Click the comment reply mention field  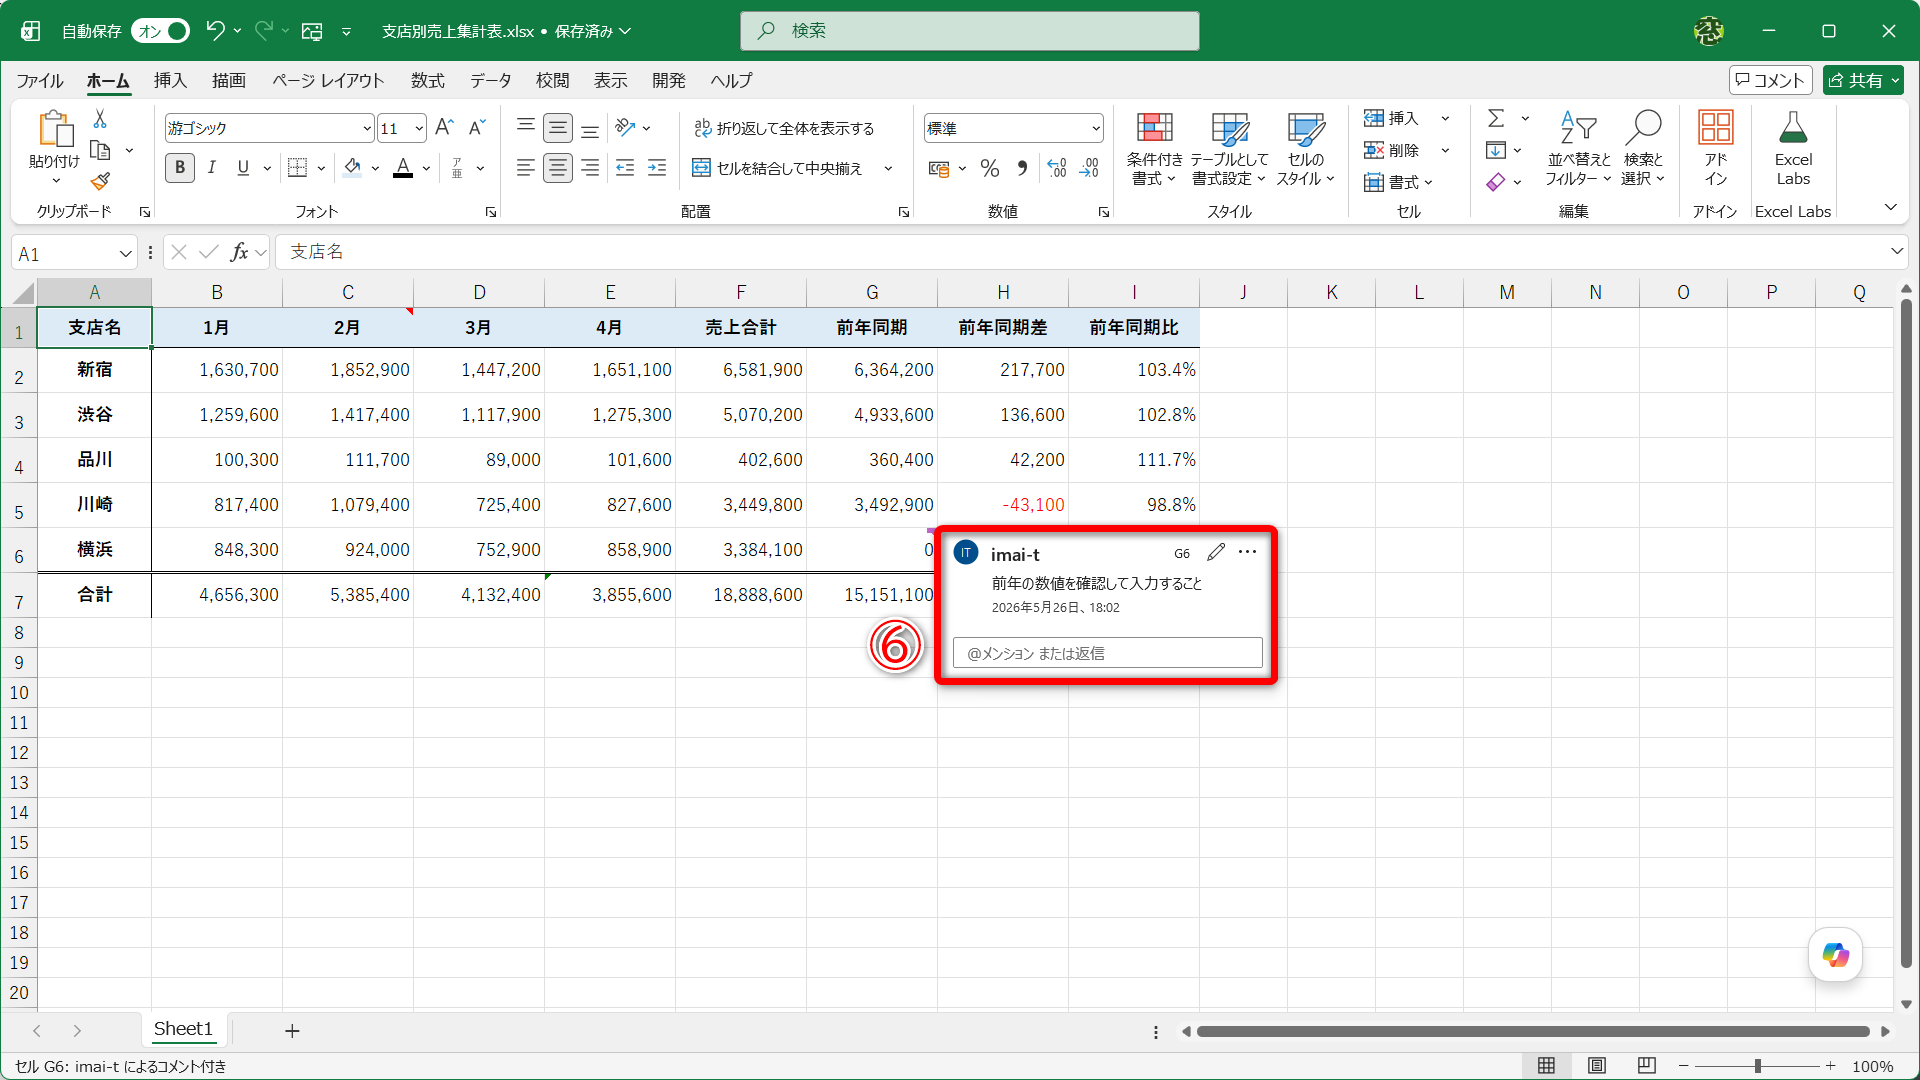pyautogui.click(x=1107, y=653)
